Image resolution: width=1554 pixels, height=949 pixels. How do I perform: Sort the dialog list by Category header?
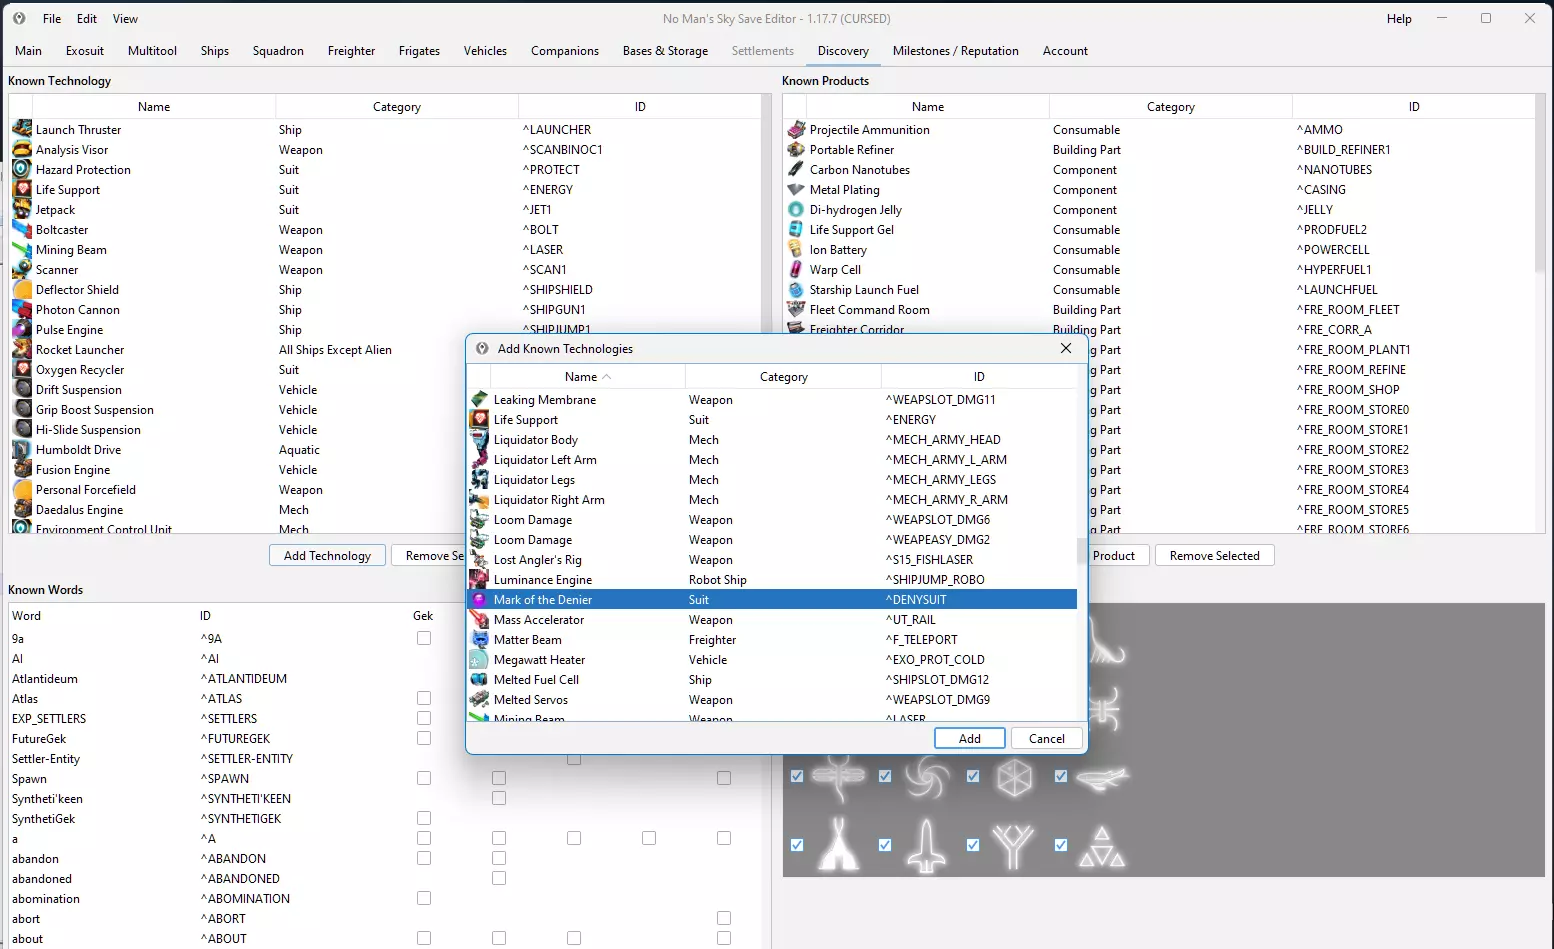tap(783, 377)
